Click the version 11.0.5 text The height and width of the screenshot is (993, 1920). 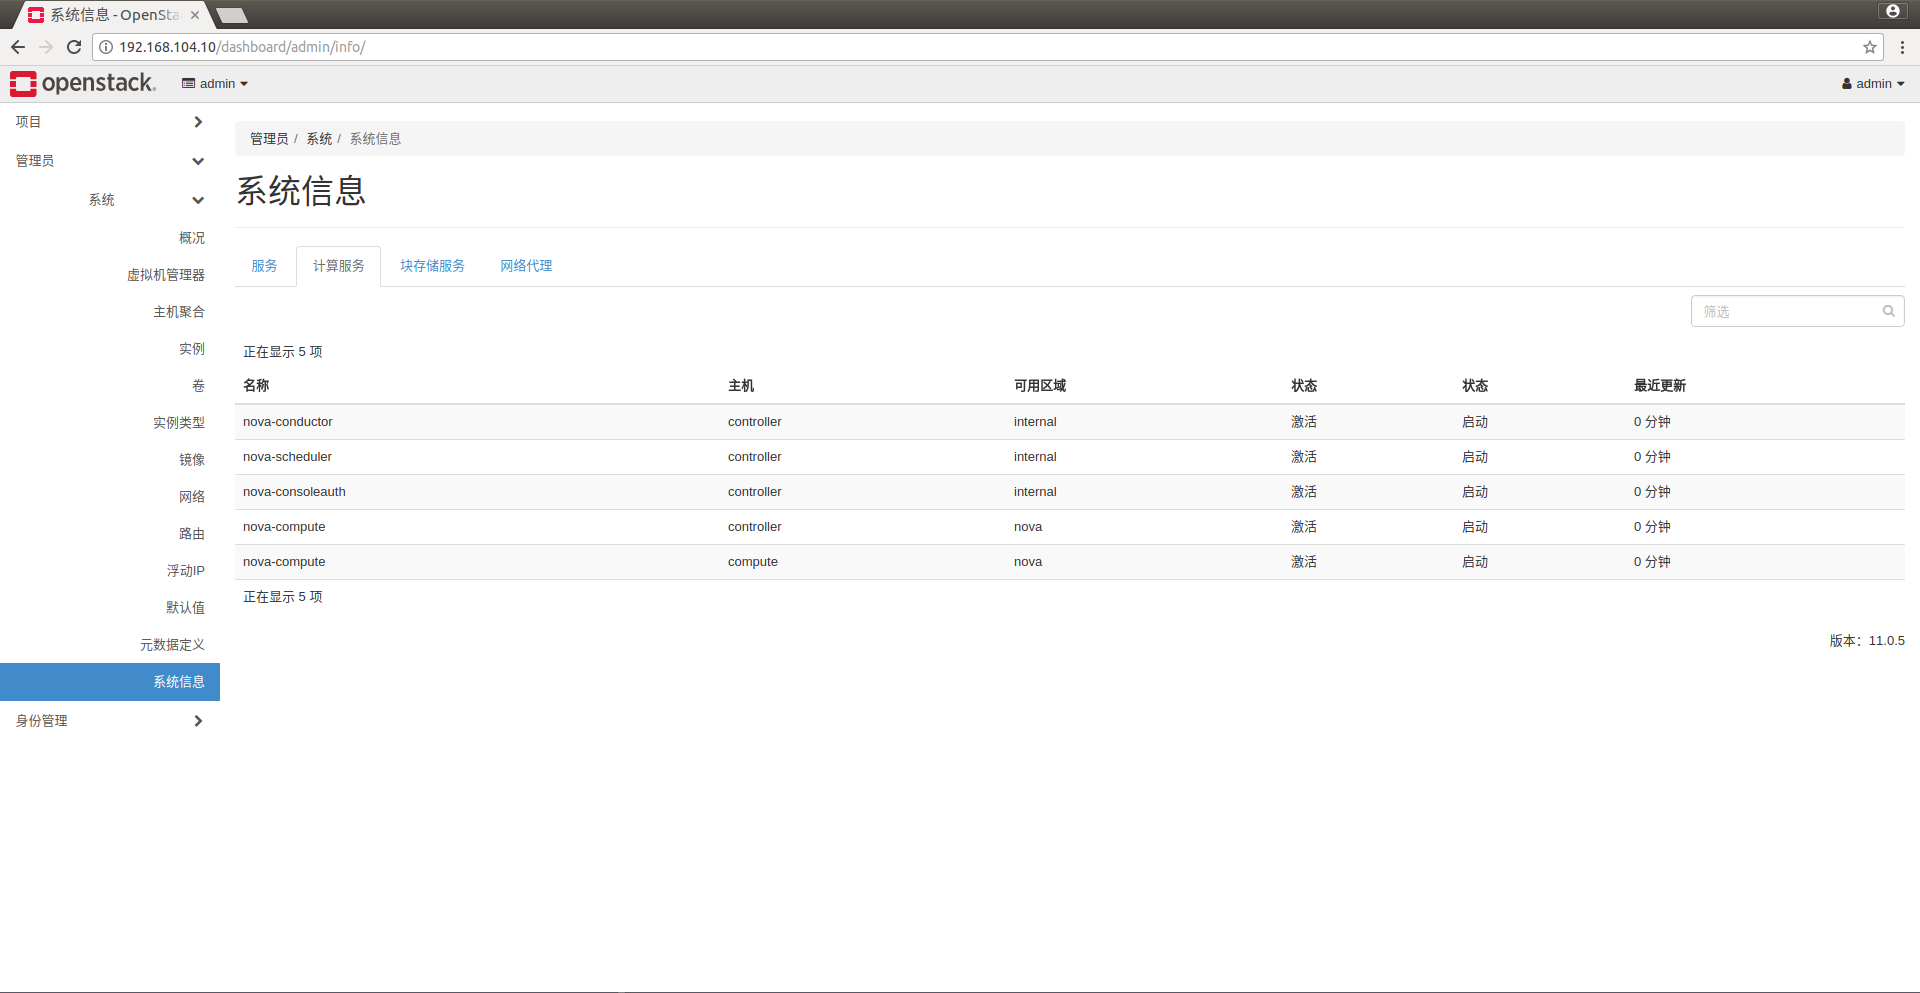point(1867,641)
